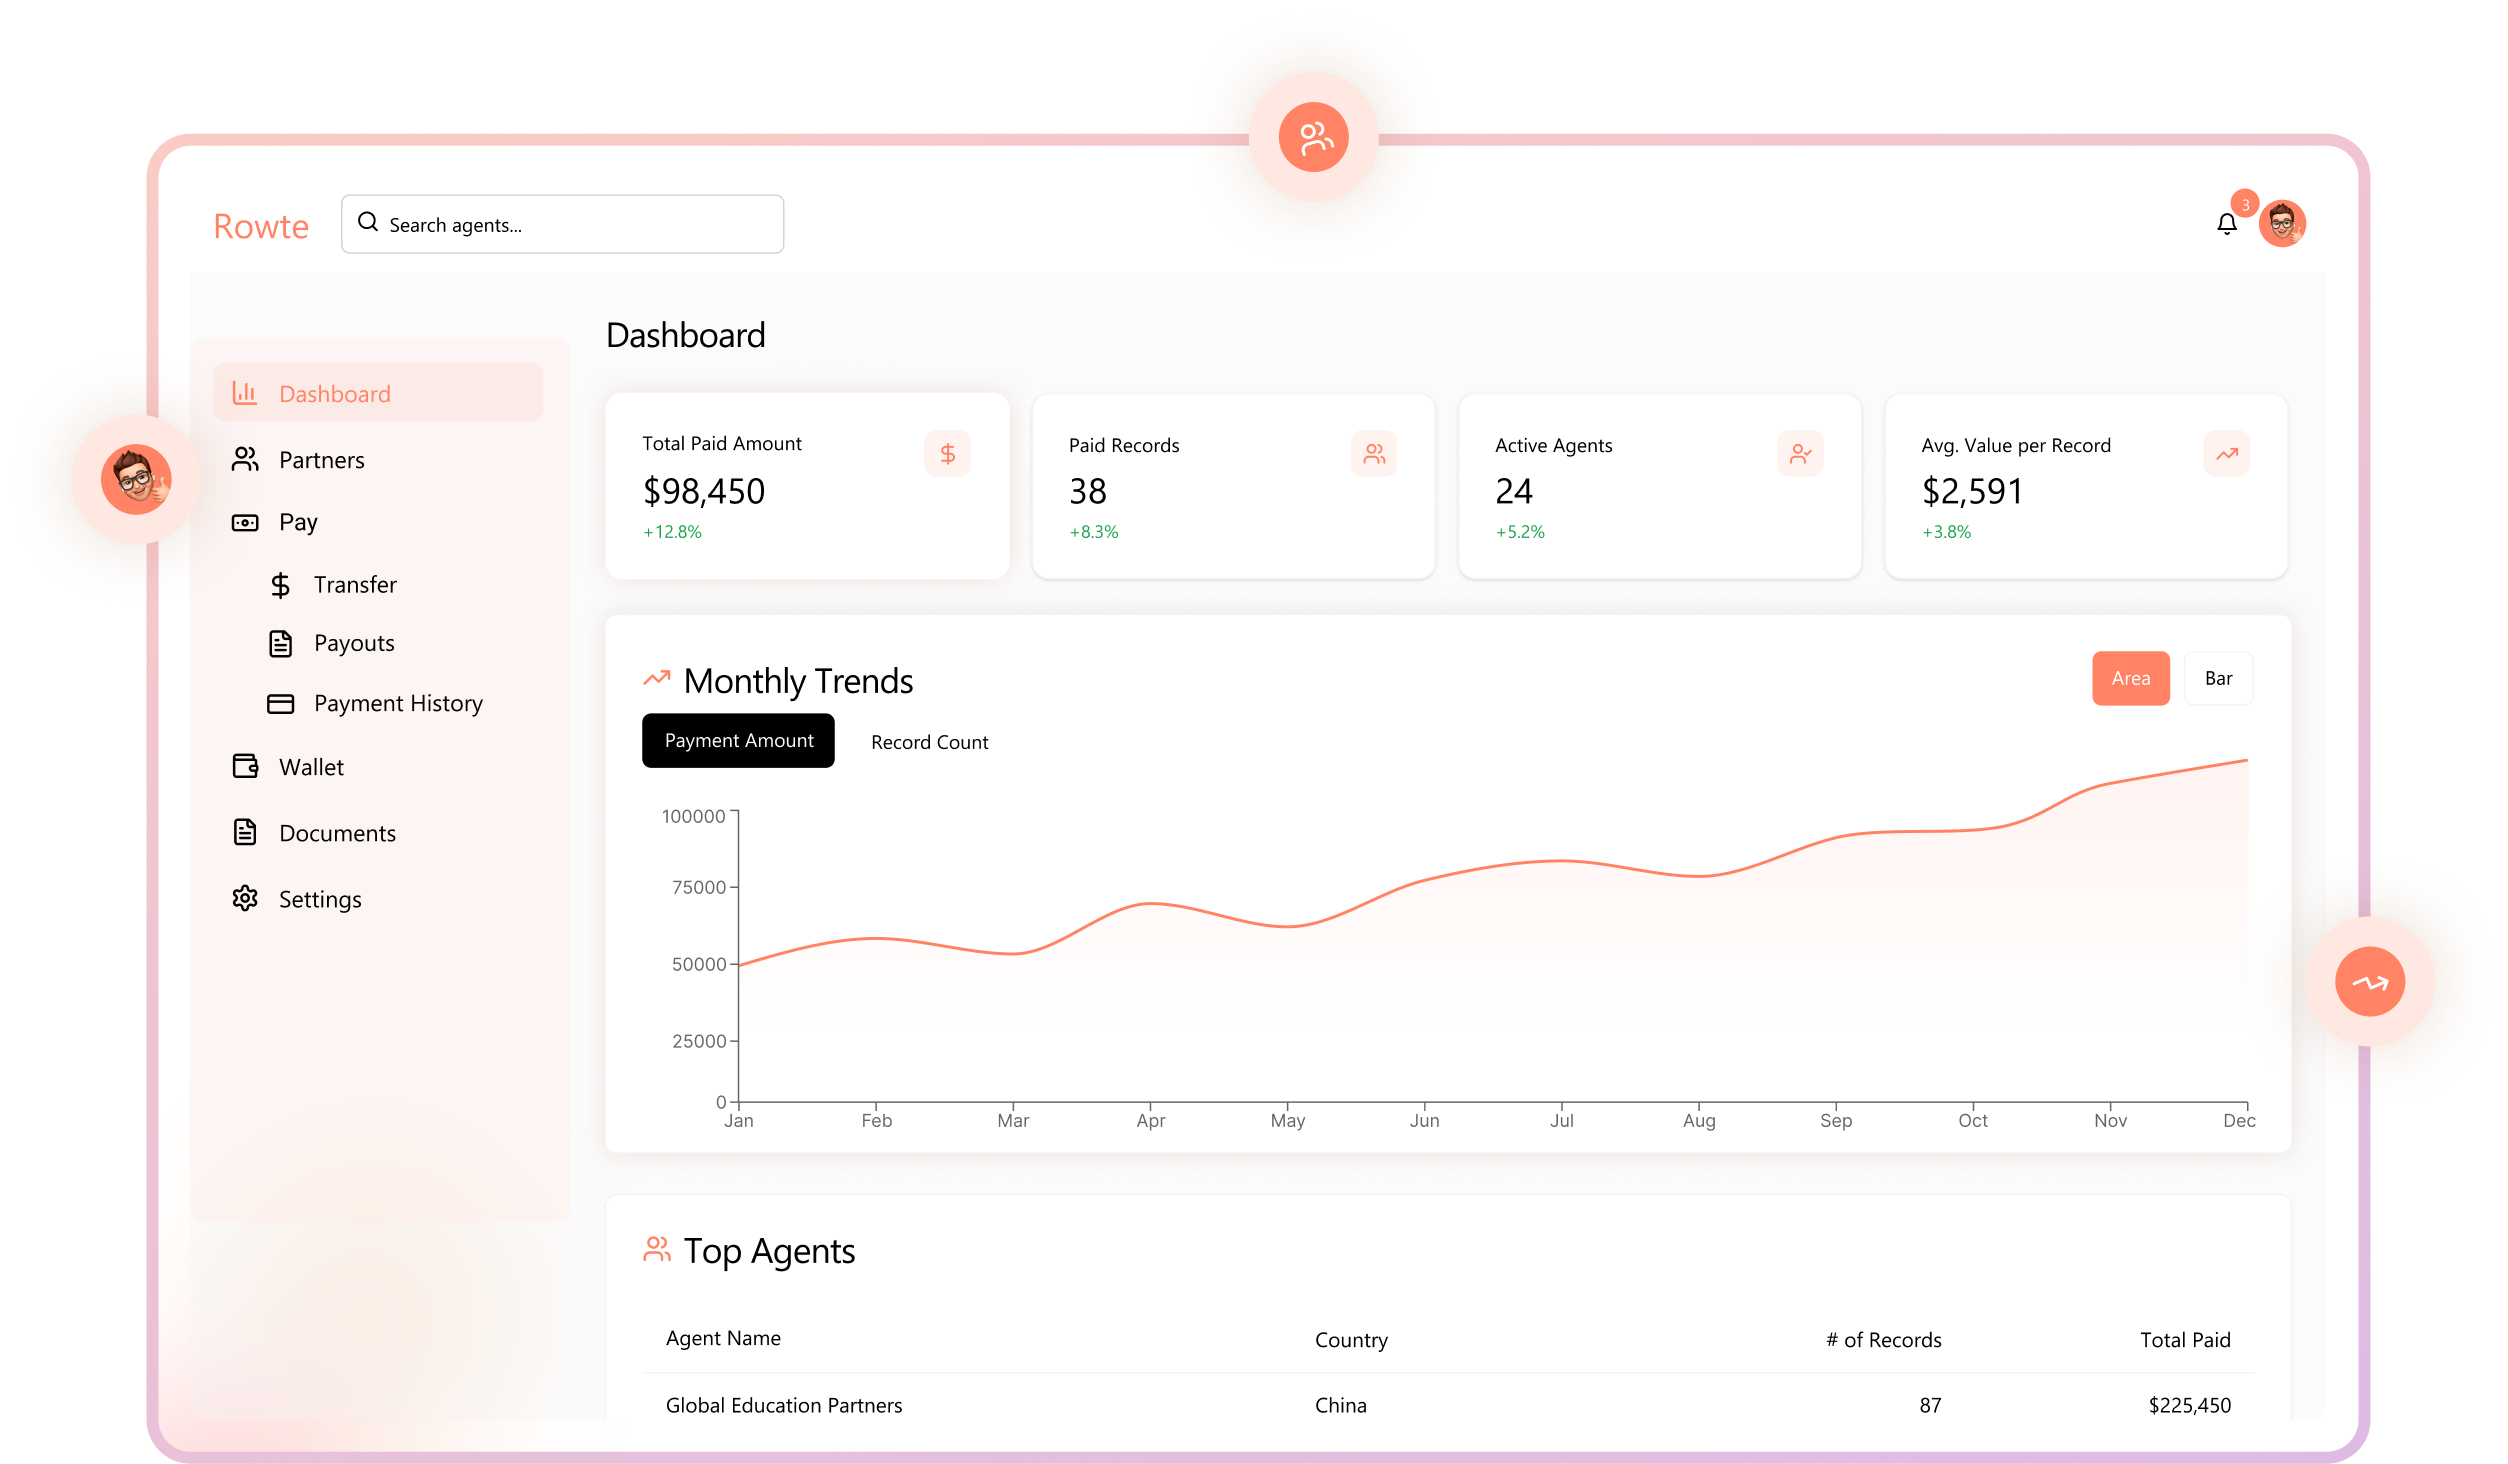Click the 100000 label on the chart's vertical axis
Viewport: 2508px width, 1464px height.
point(693,816)
